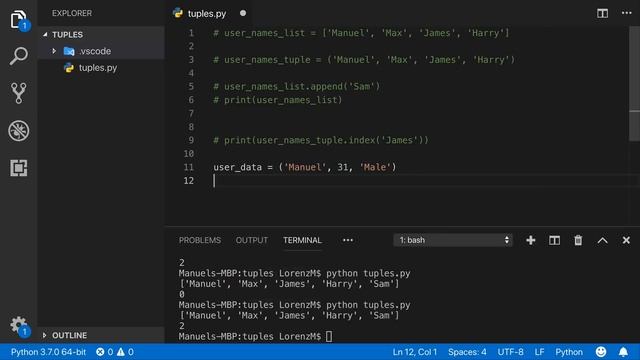Open the Manage gear menu

(x=18, y=325)
